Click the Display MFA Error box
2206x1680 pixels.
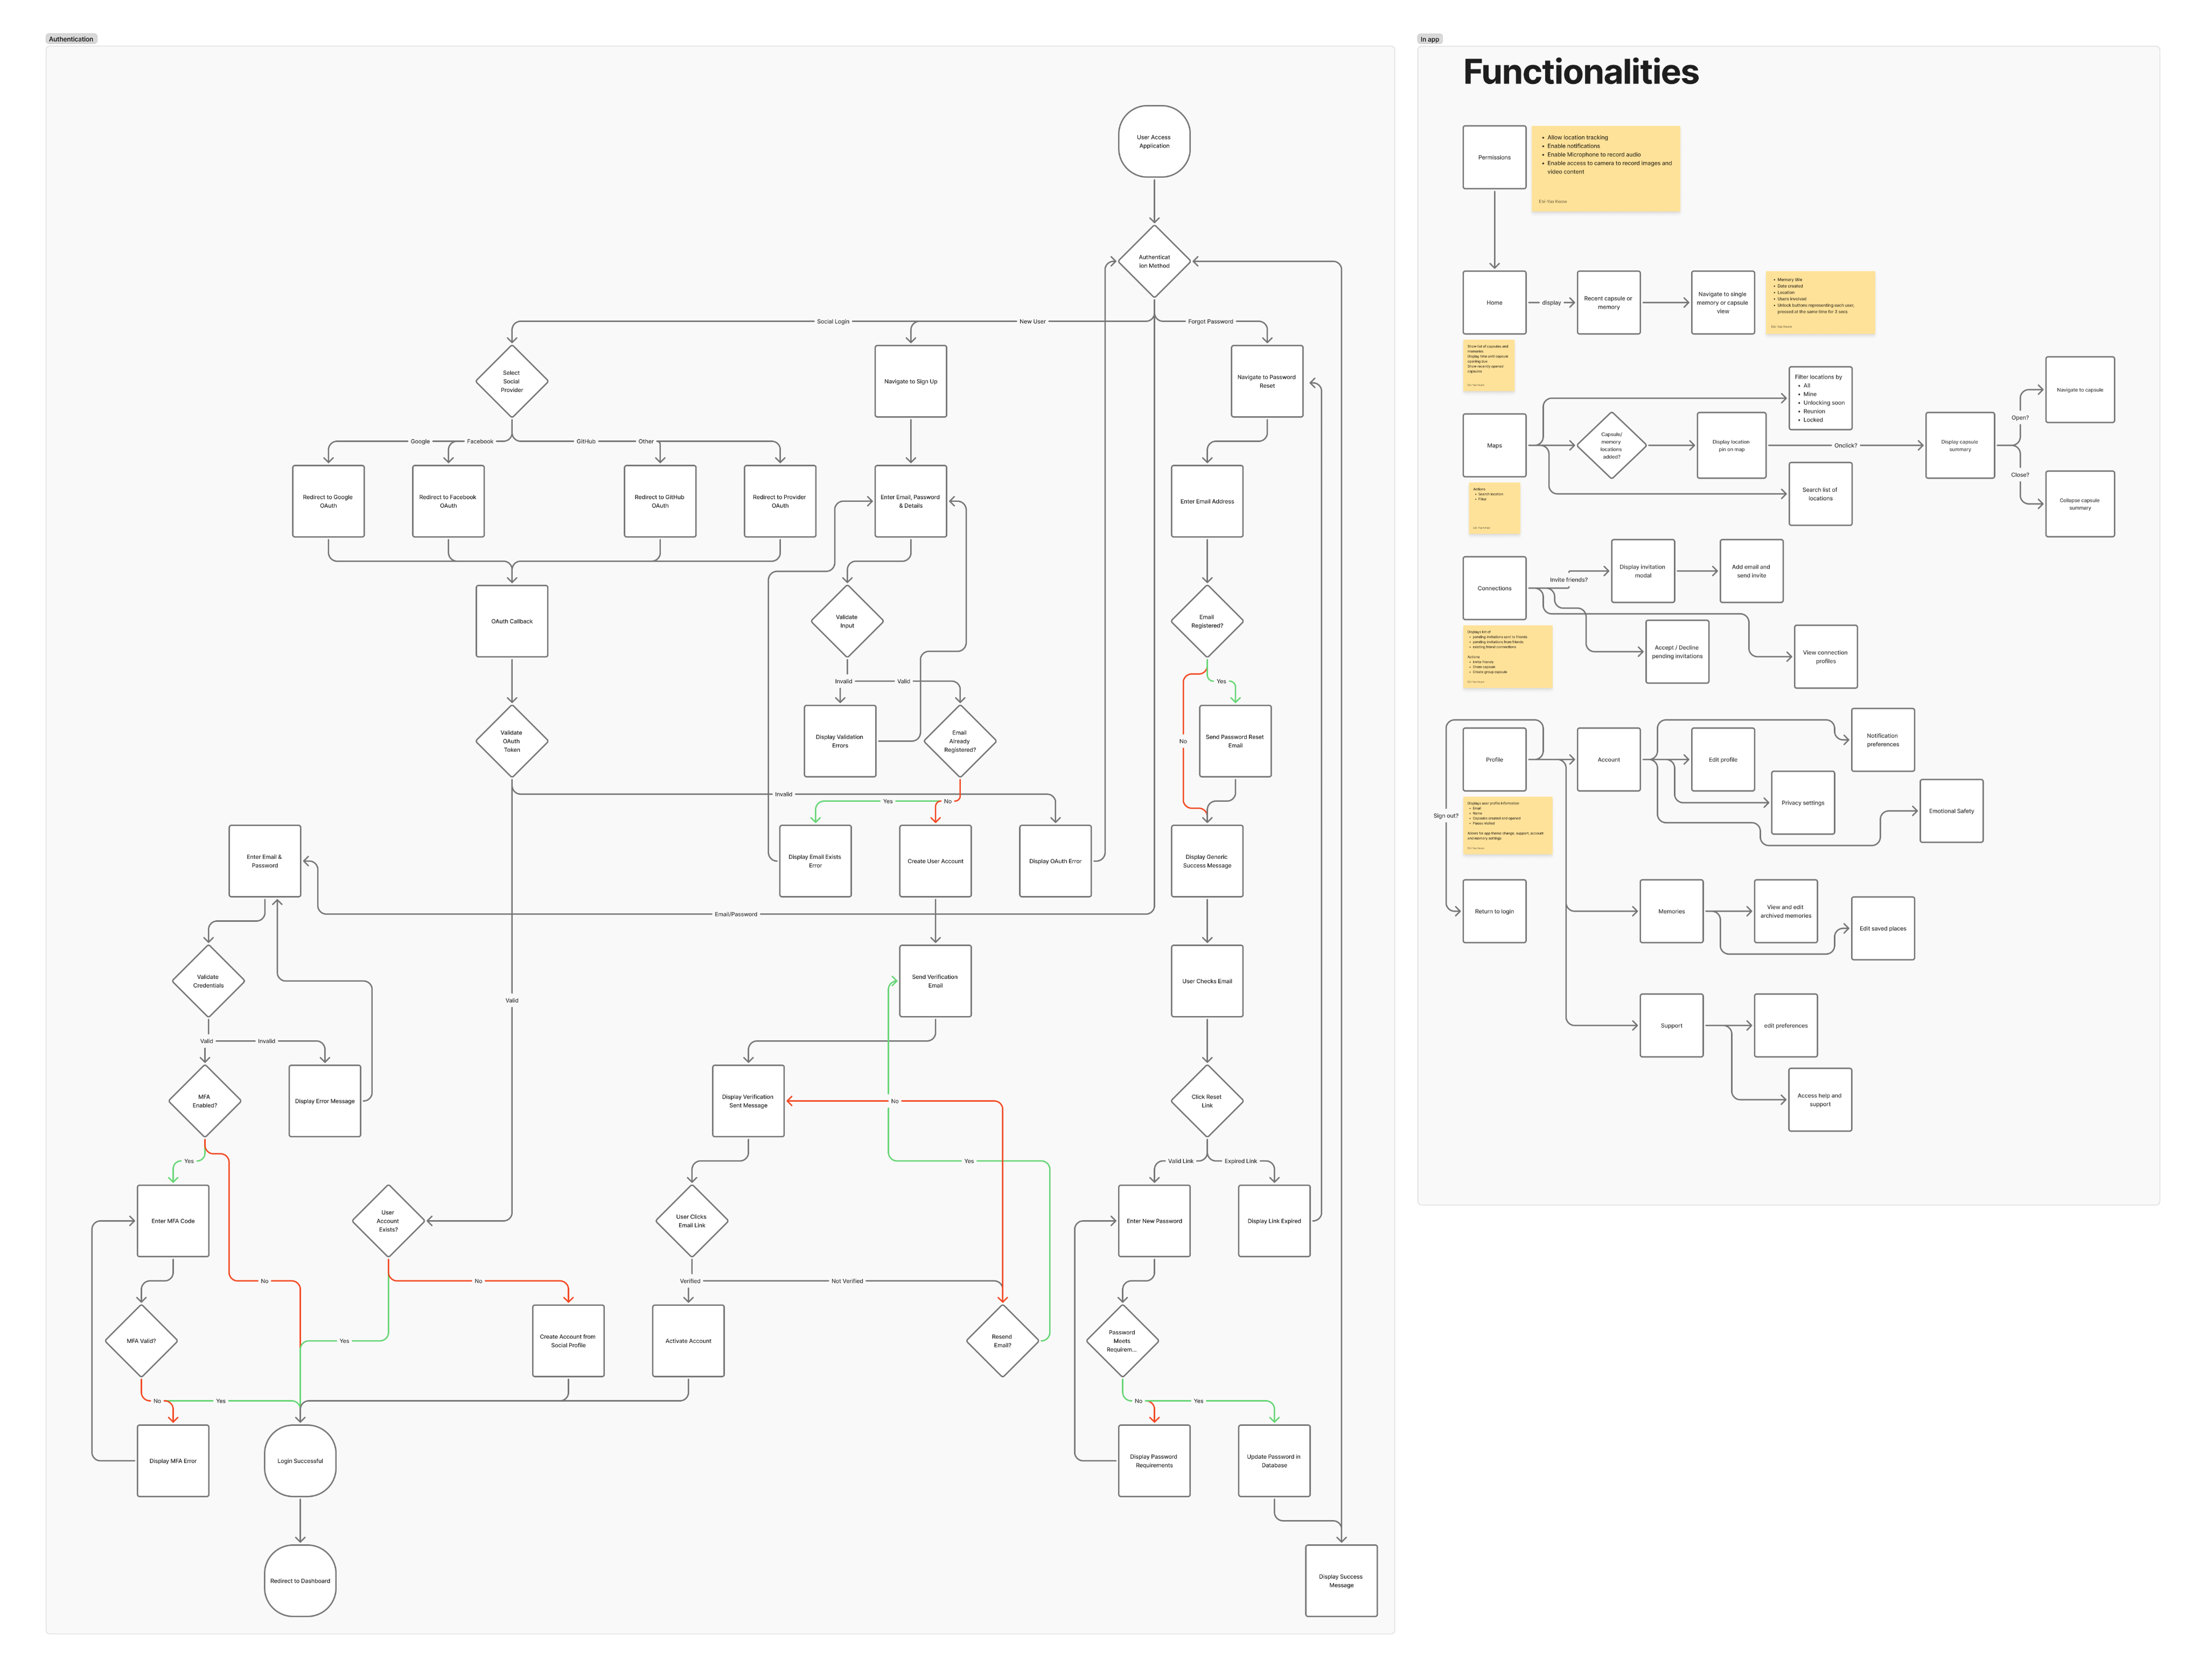tap(173, 1461)
